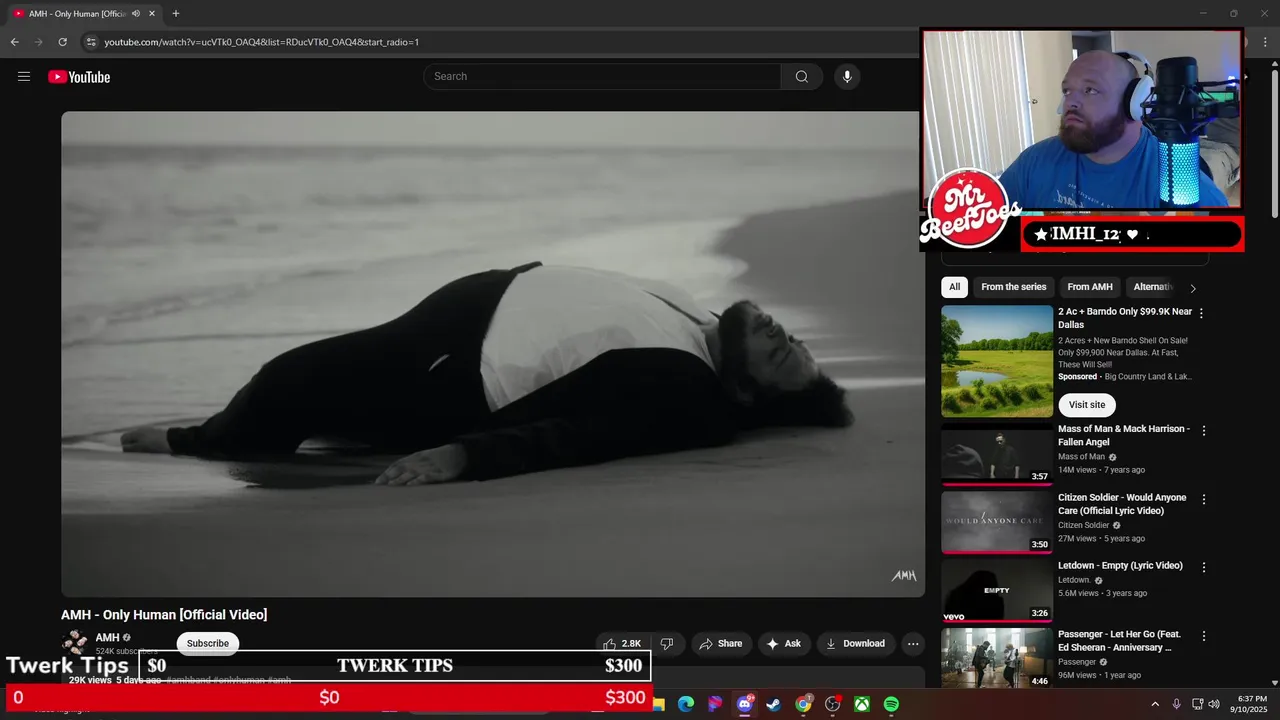The height and width of the screenshot is (720, 1280).
Task: Like the video with 2.8K thumbs up
Action: click(x=622, y=644)
